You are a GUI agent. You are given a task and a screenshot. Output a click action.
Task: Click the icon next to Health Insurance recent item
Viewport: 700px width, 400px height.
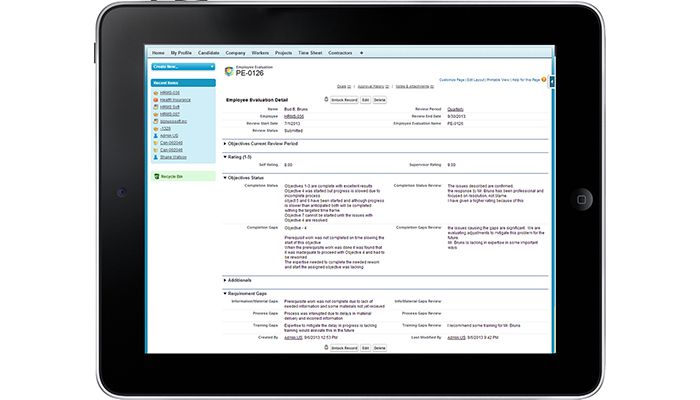tap(155, 100)
